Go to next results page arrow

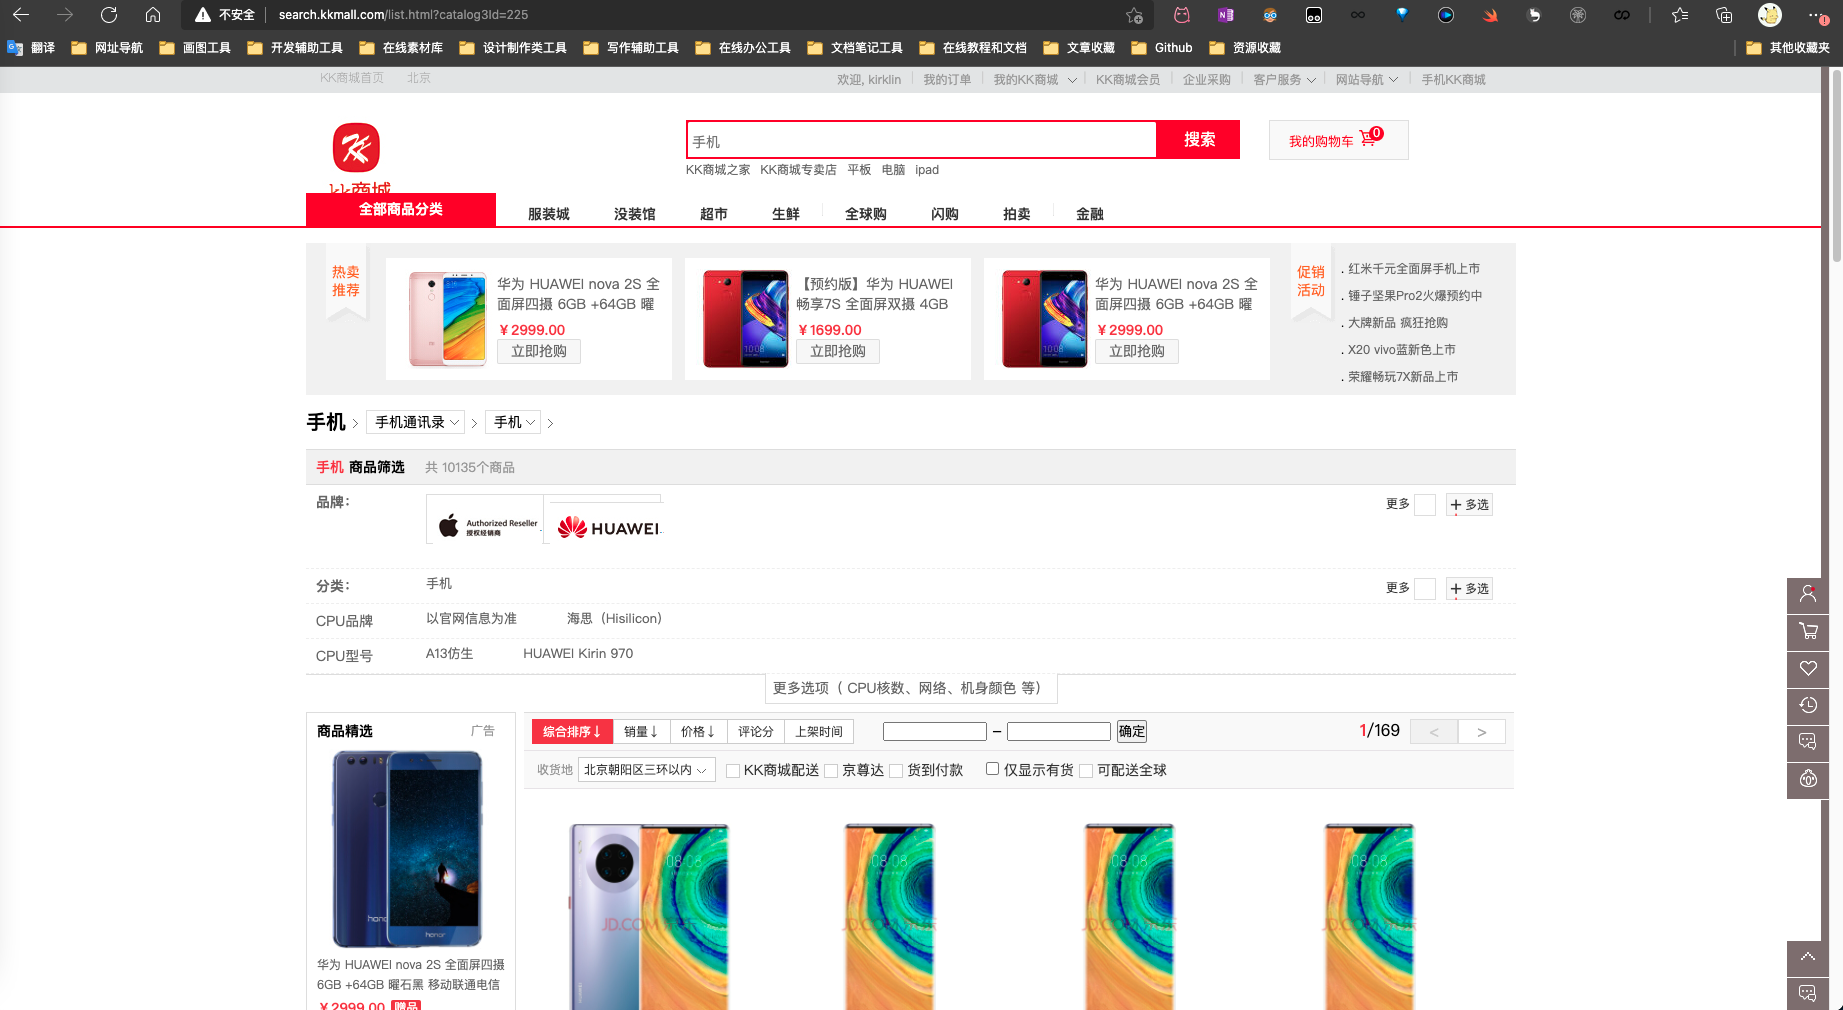tap(1481, 732)
